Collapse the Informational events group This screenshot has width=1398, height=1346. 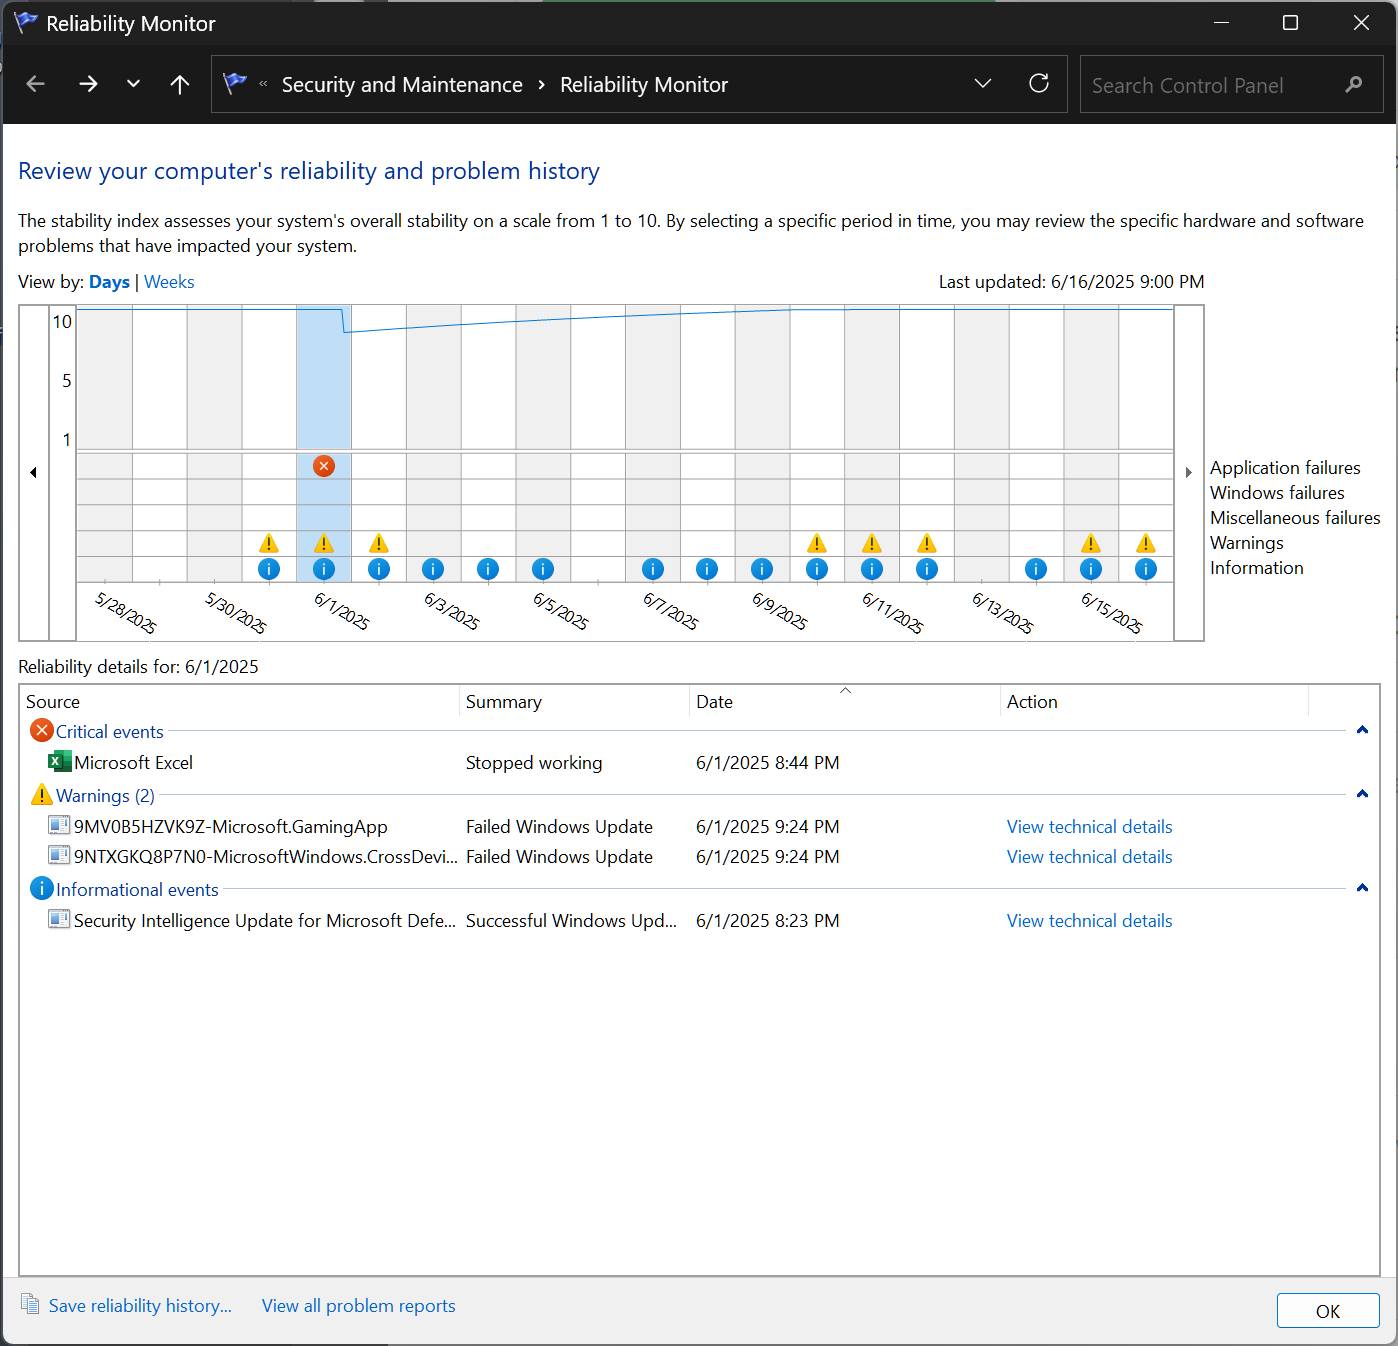coord(1362,888)
